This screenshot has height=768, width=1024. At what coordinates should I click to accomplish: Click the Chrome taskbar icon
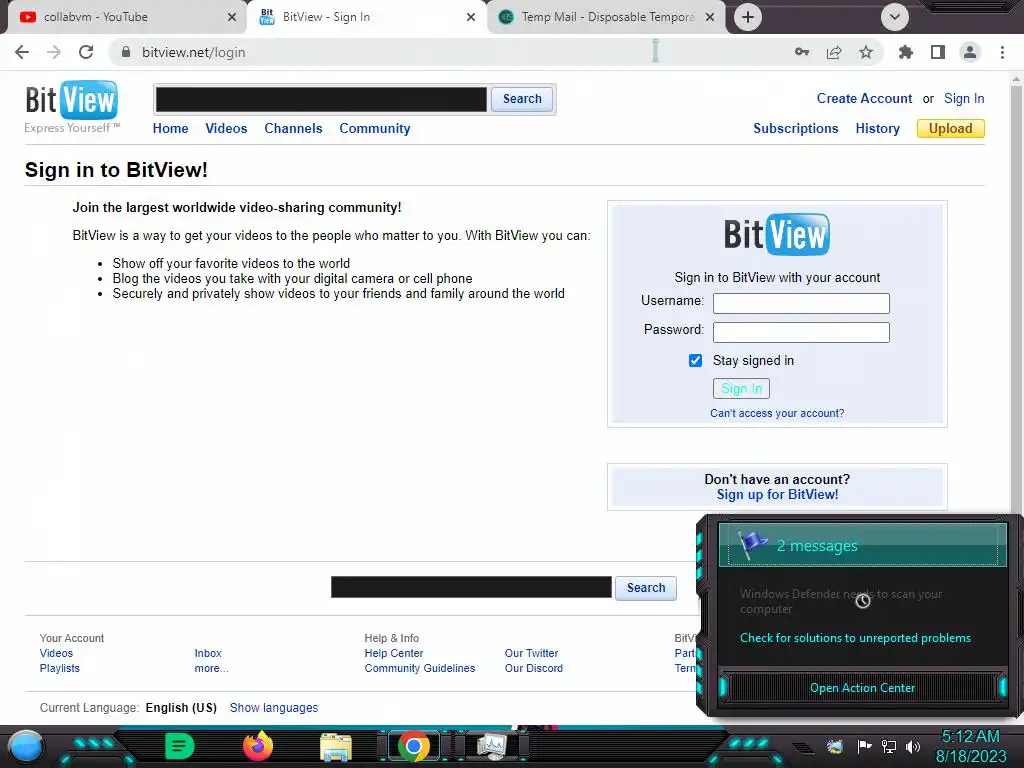[413, 746]
